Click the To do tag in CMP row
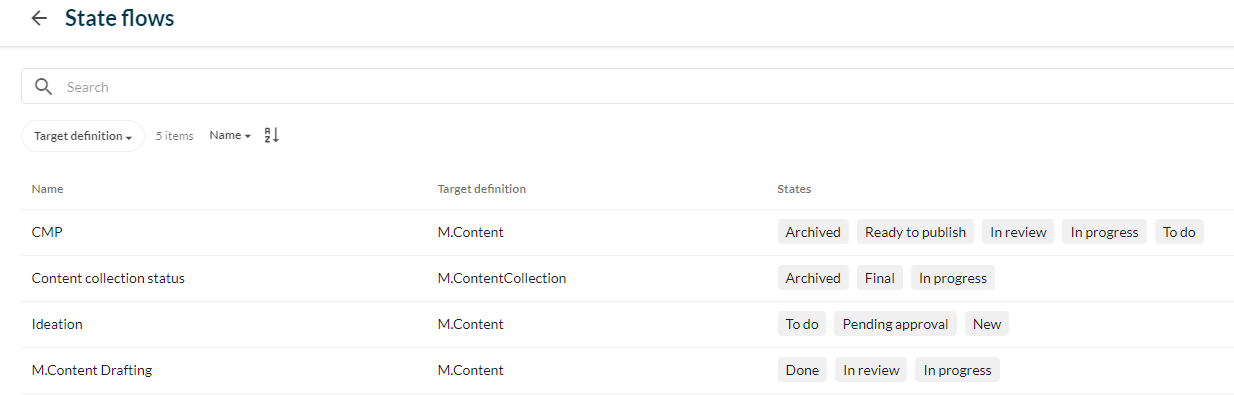The height and width of the screenshot is (395, 1234). [1179, 232]
